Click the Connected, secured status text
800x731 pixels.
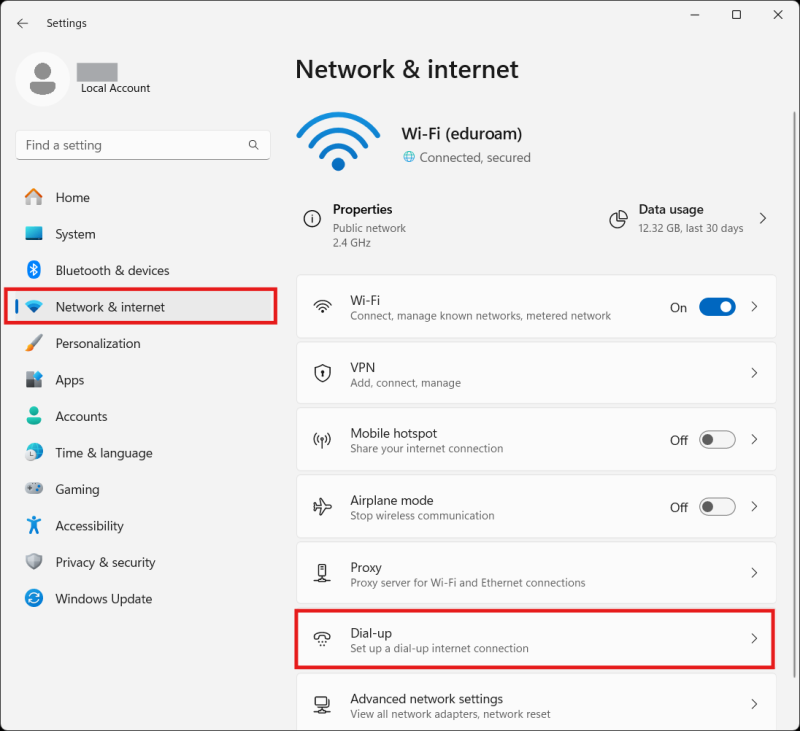[x=474, y=158]
